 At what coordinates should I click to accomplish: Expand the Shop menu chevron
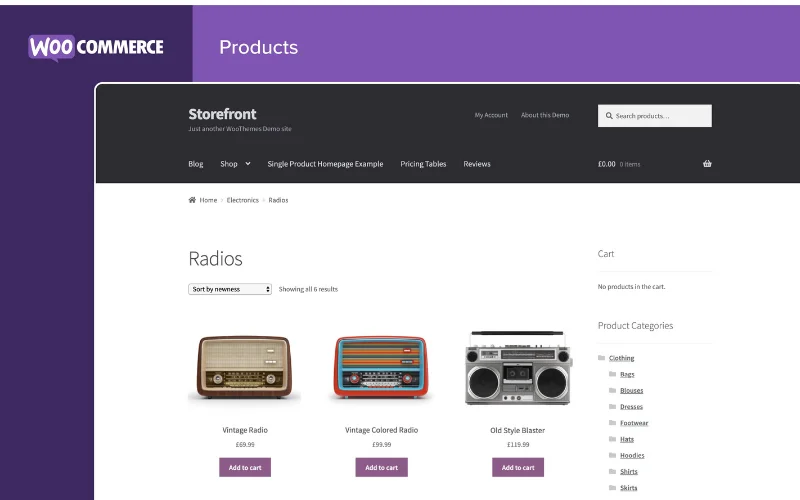pos(248,164)
